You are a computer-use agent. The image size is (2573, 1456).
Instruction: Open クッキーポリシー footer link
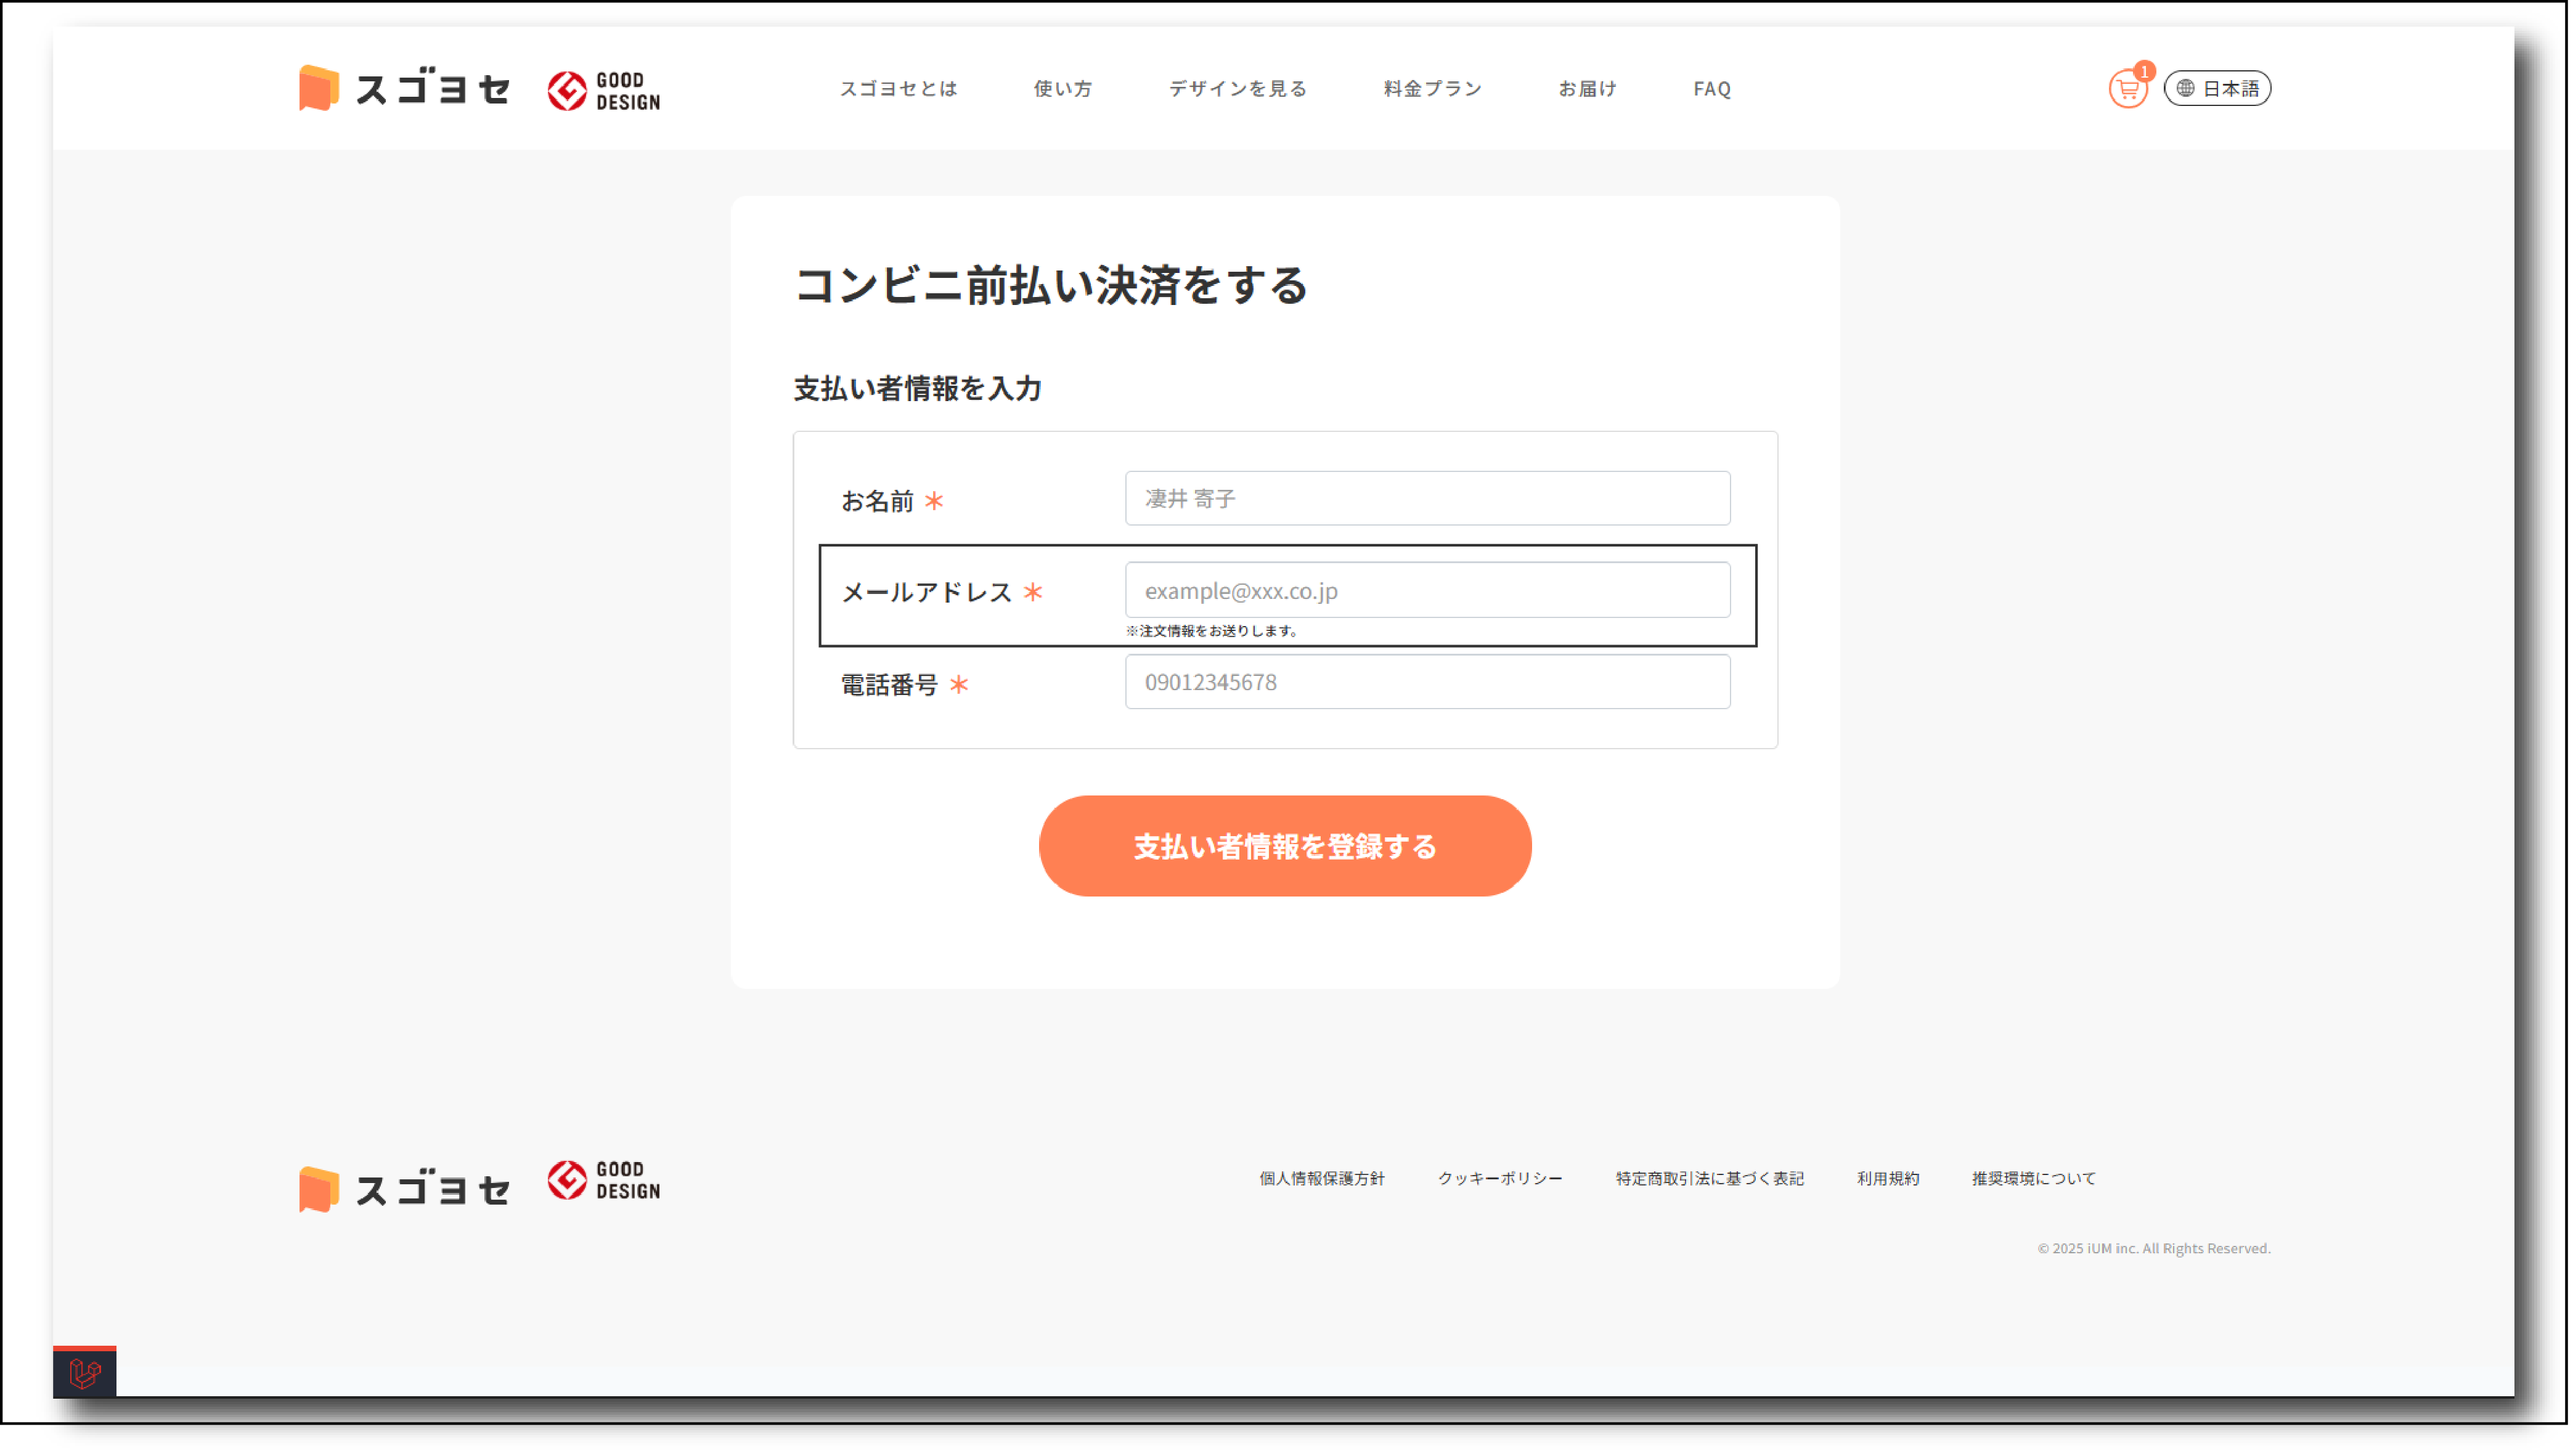click(x=1499, y=1178)
